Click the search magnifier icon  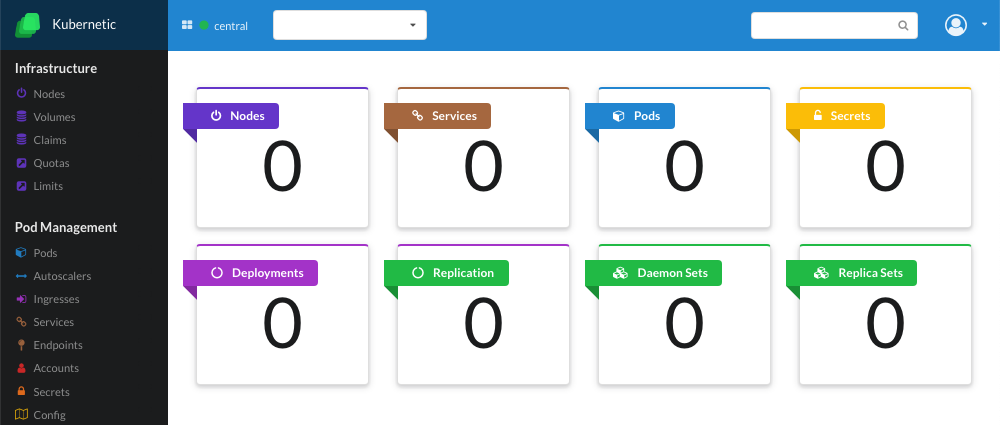[903, 26]
